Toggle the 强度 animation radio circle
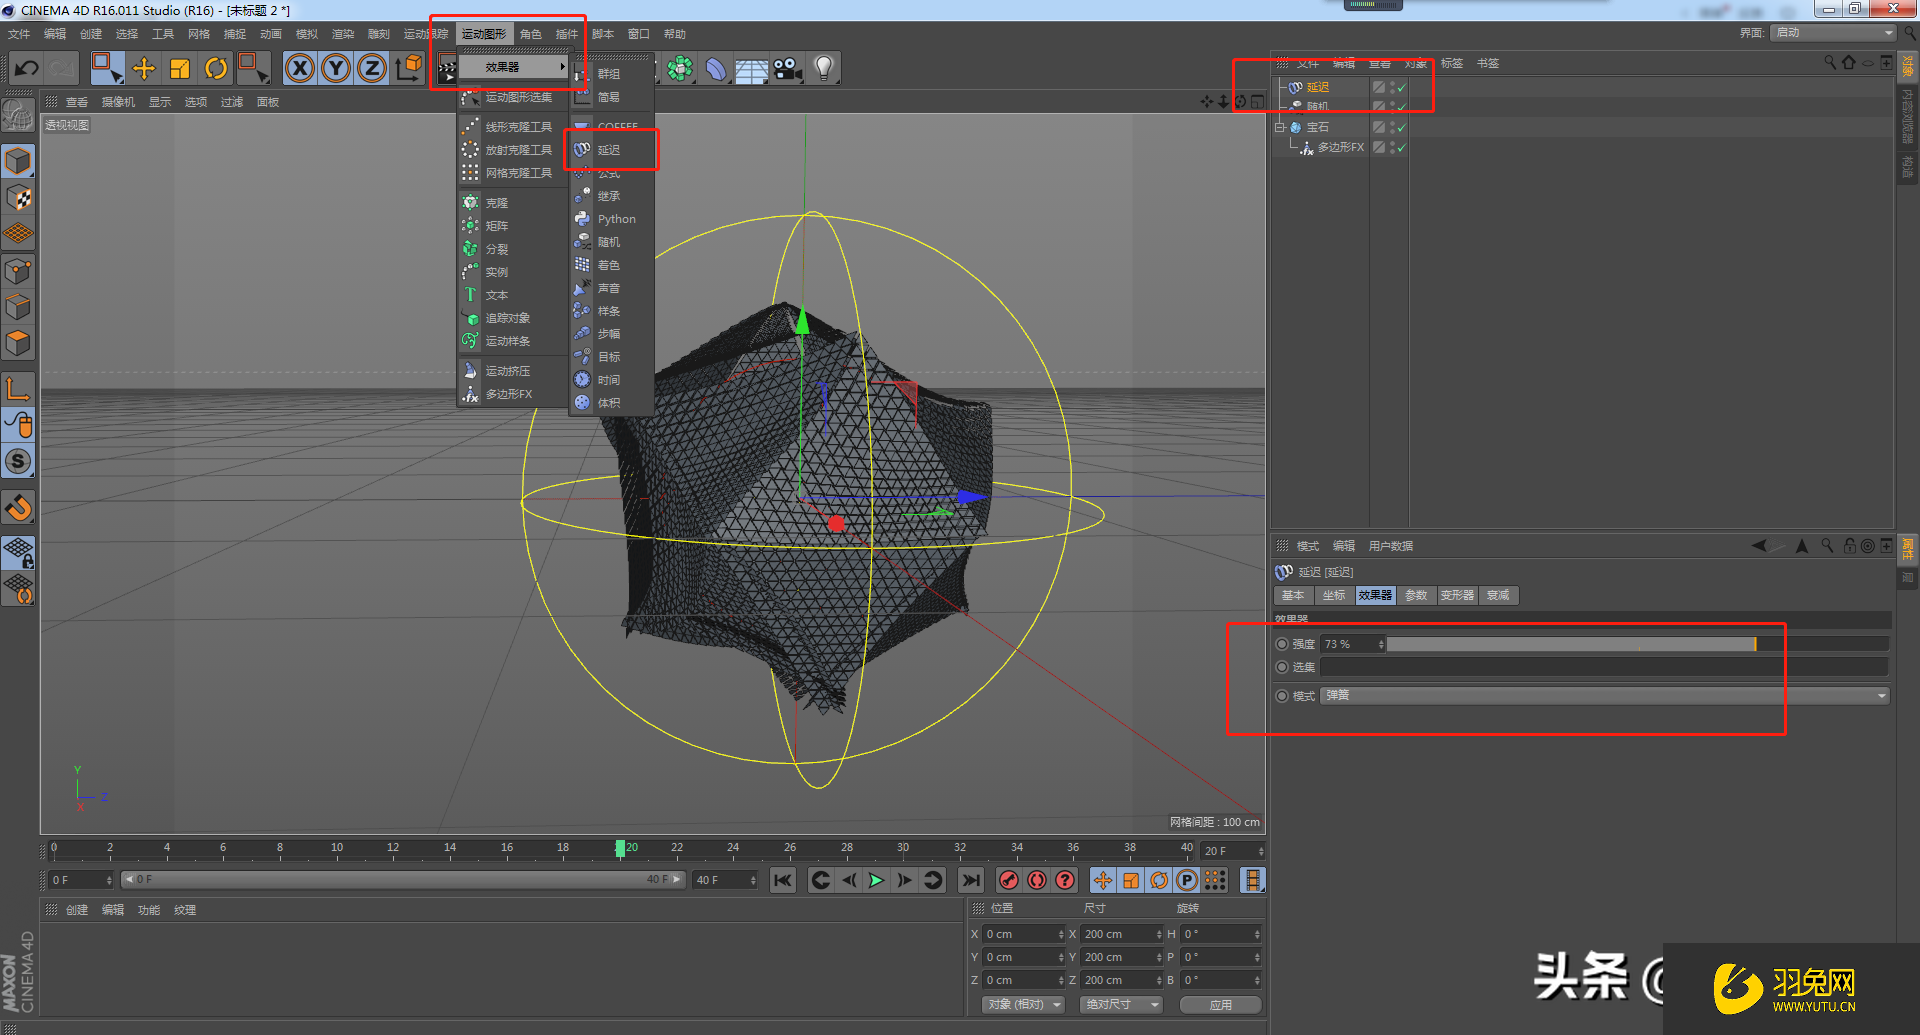This screenshot has width=1920, height=1035. (1282, 644)
